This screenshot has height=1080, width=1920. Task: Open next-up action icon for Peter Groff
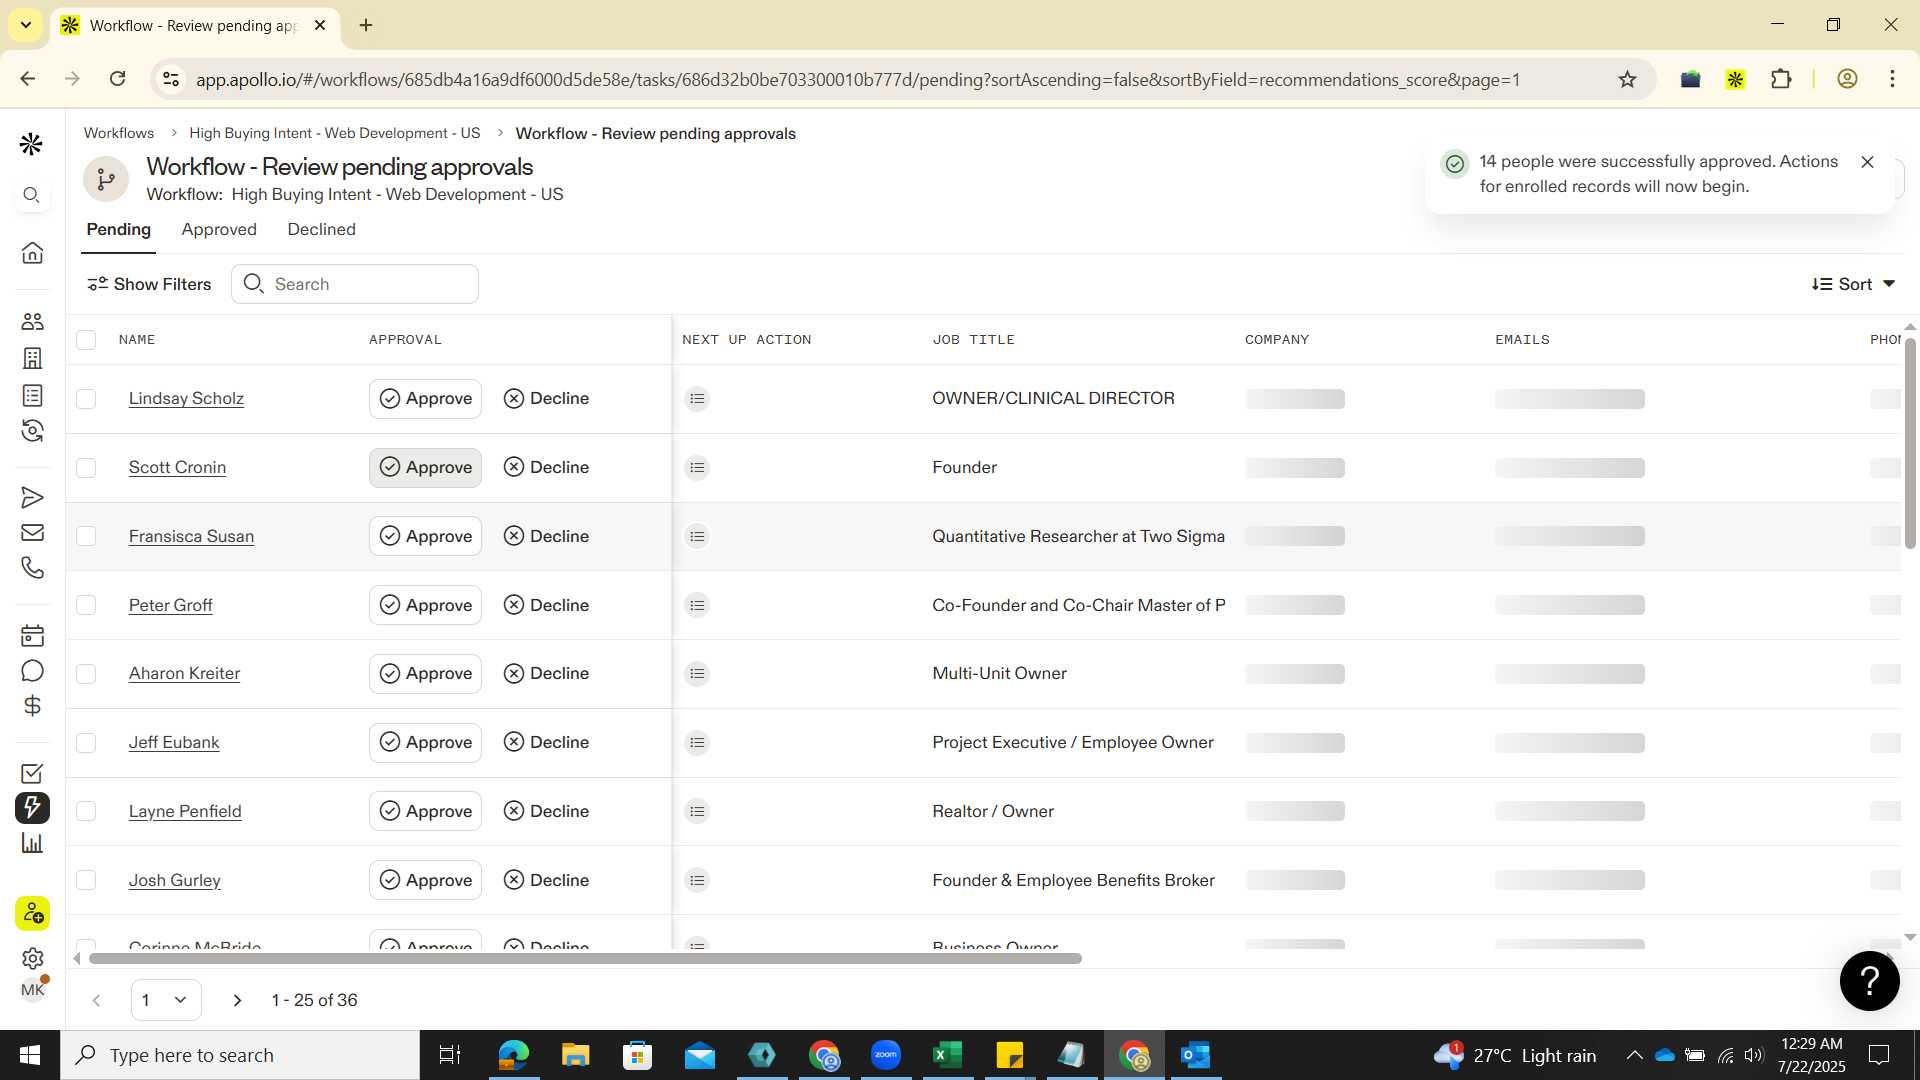pyautogui.click(x=697, y=606)
